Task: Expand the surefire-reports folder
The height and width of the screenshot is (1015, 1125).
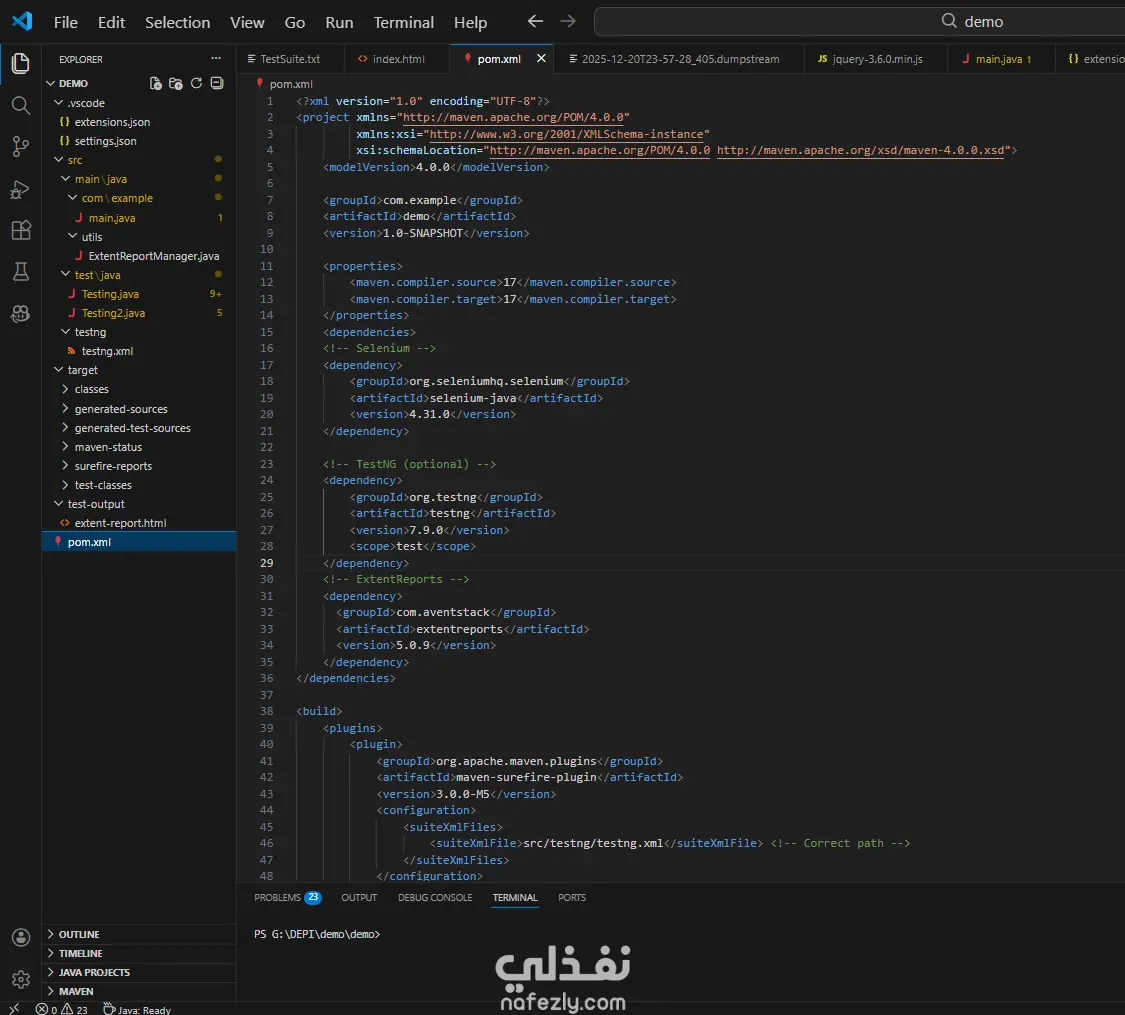Action: tap(65, 466)
